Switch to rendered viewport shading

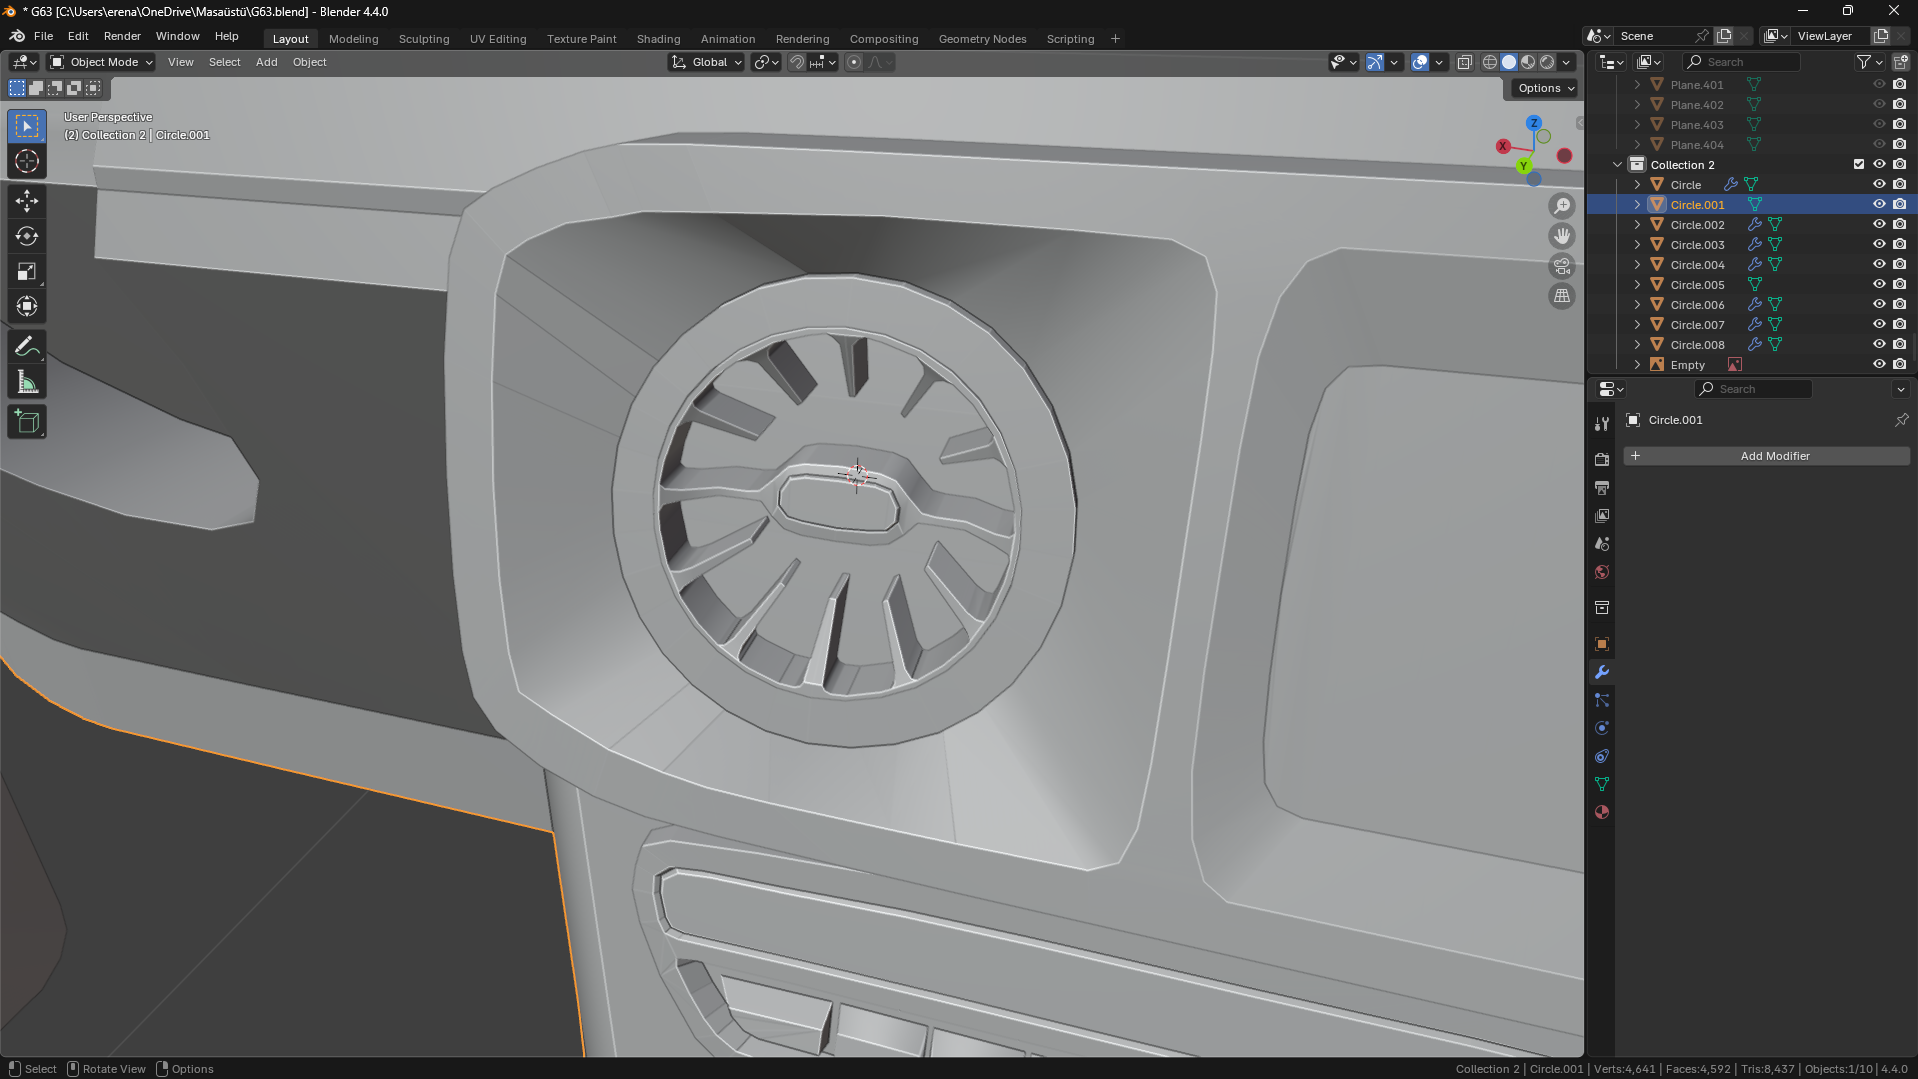click(x=1547, y=62)
